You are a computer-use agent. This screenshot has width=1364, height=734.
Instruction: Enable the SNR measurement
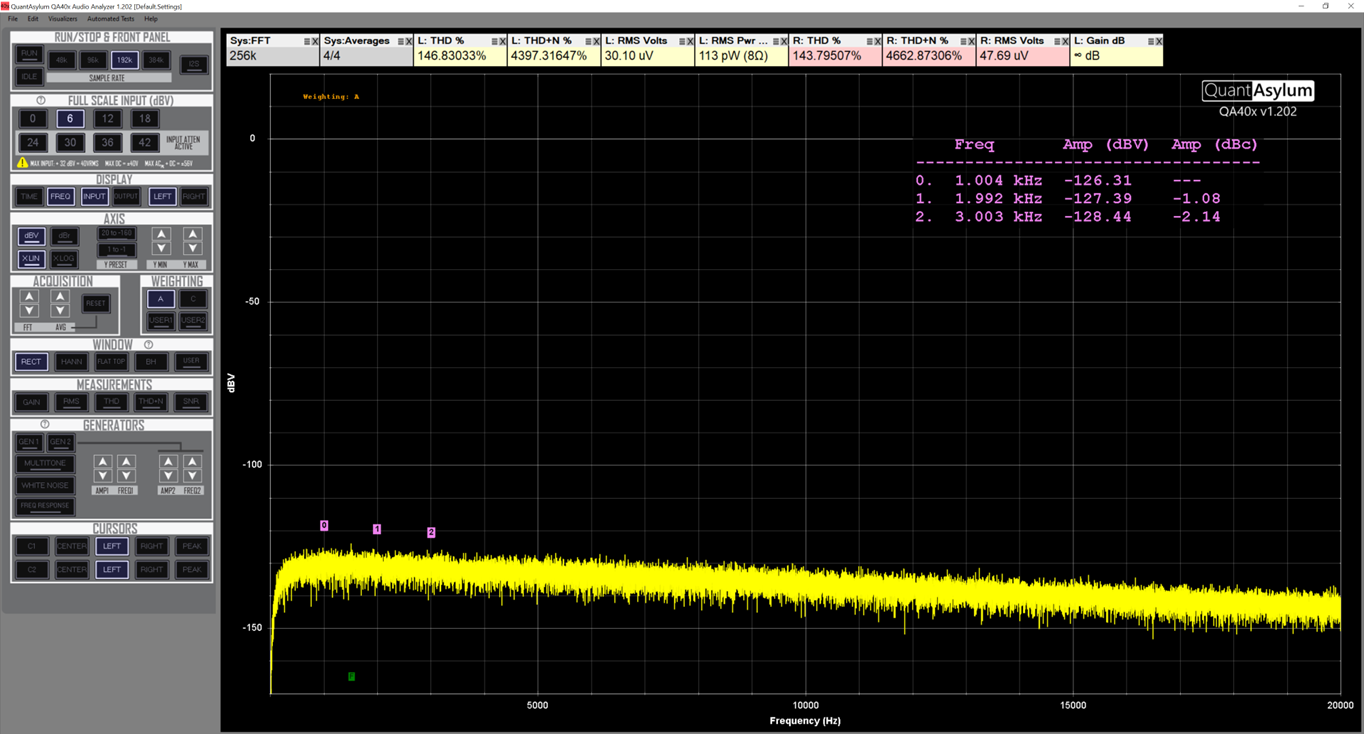click(x=191, y=402)
